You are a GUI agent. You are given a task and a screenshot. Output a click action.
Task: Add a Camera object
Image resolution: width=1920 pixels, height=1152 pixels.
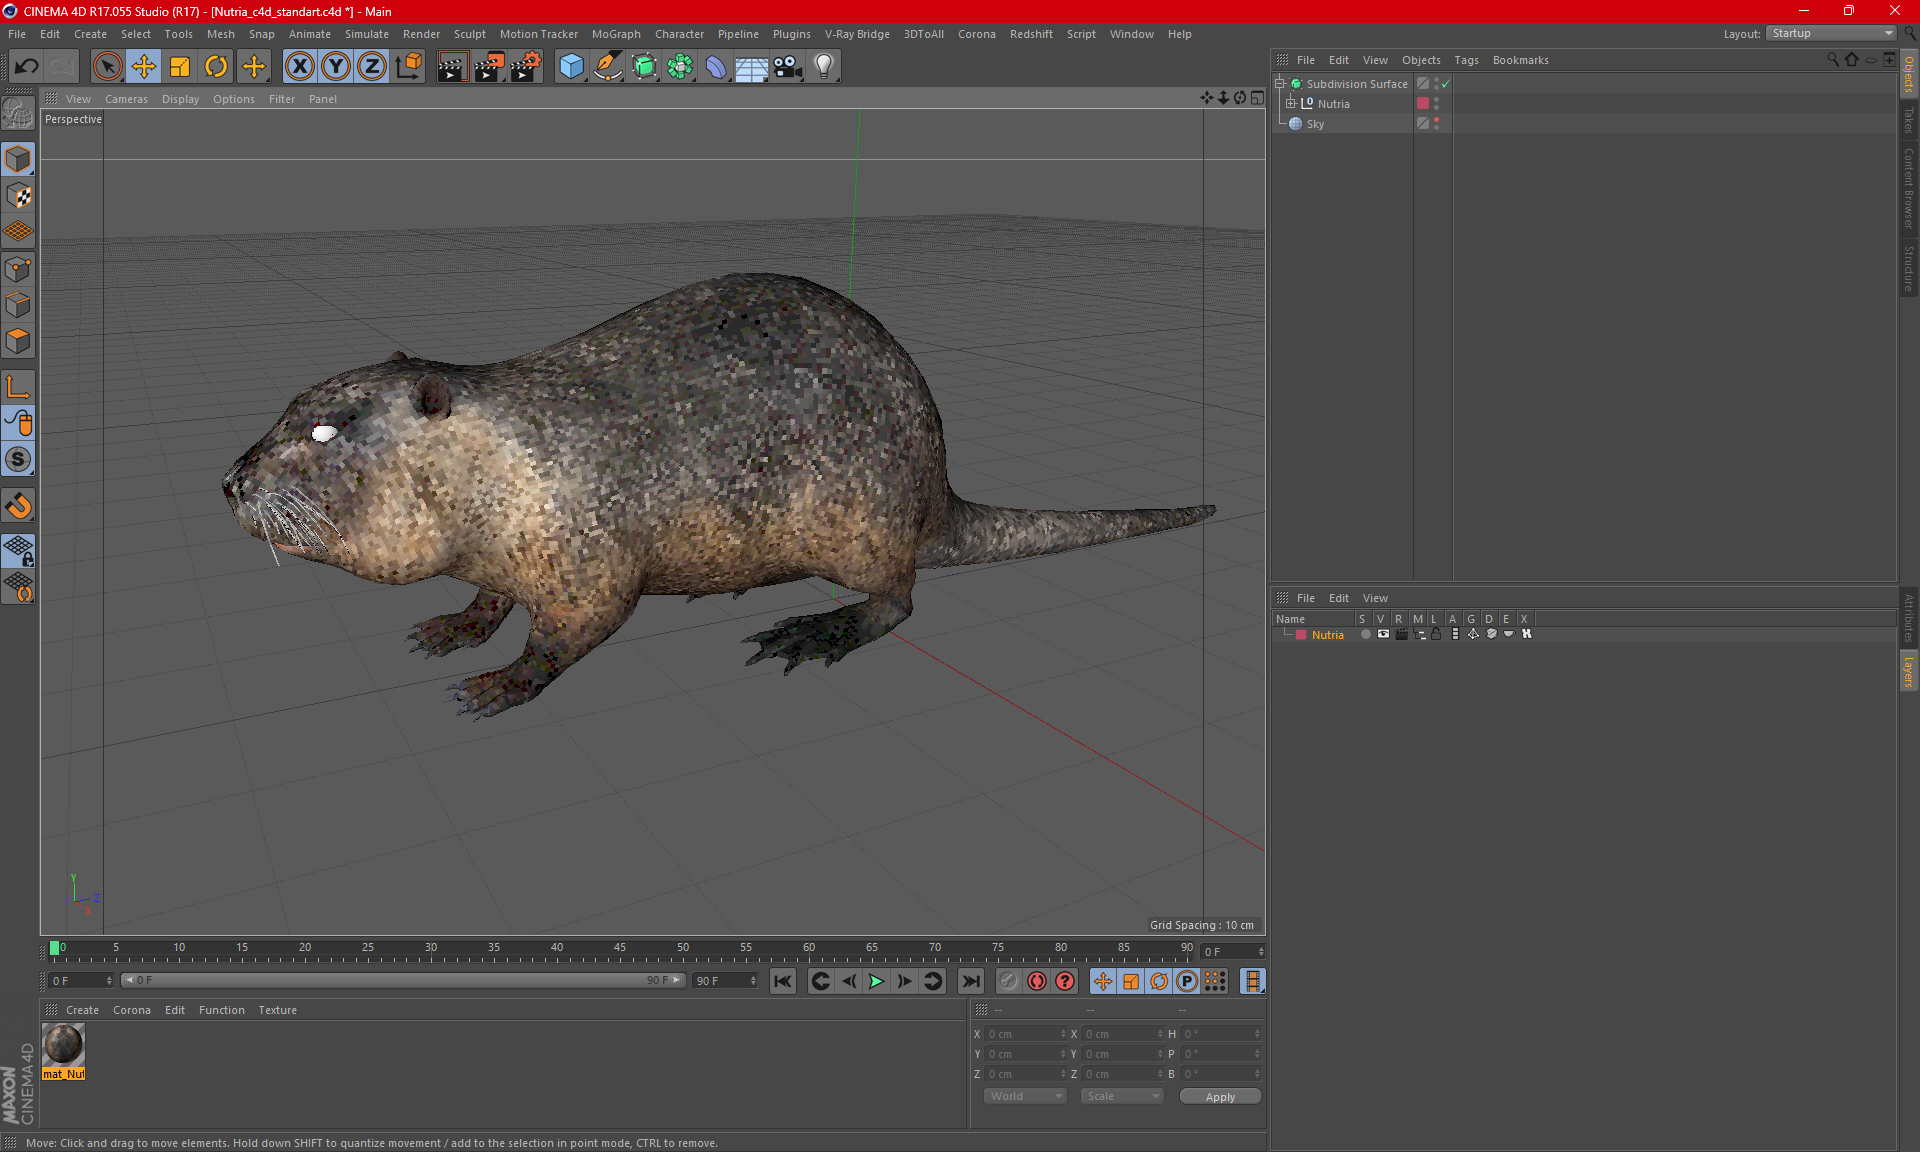tap(788, 67)
